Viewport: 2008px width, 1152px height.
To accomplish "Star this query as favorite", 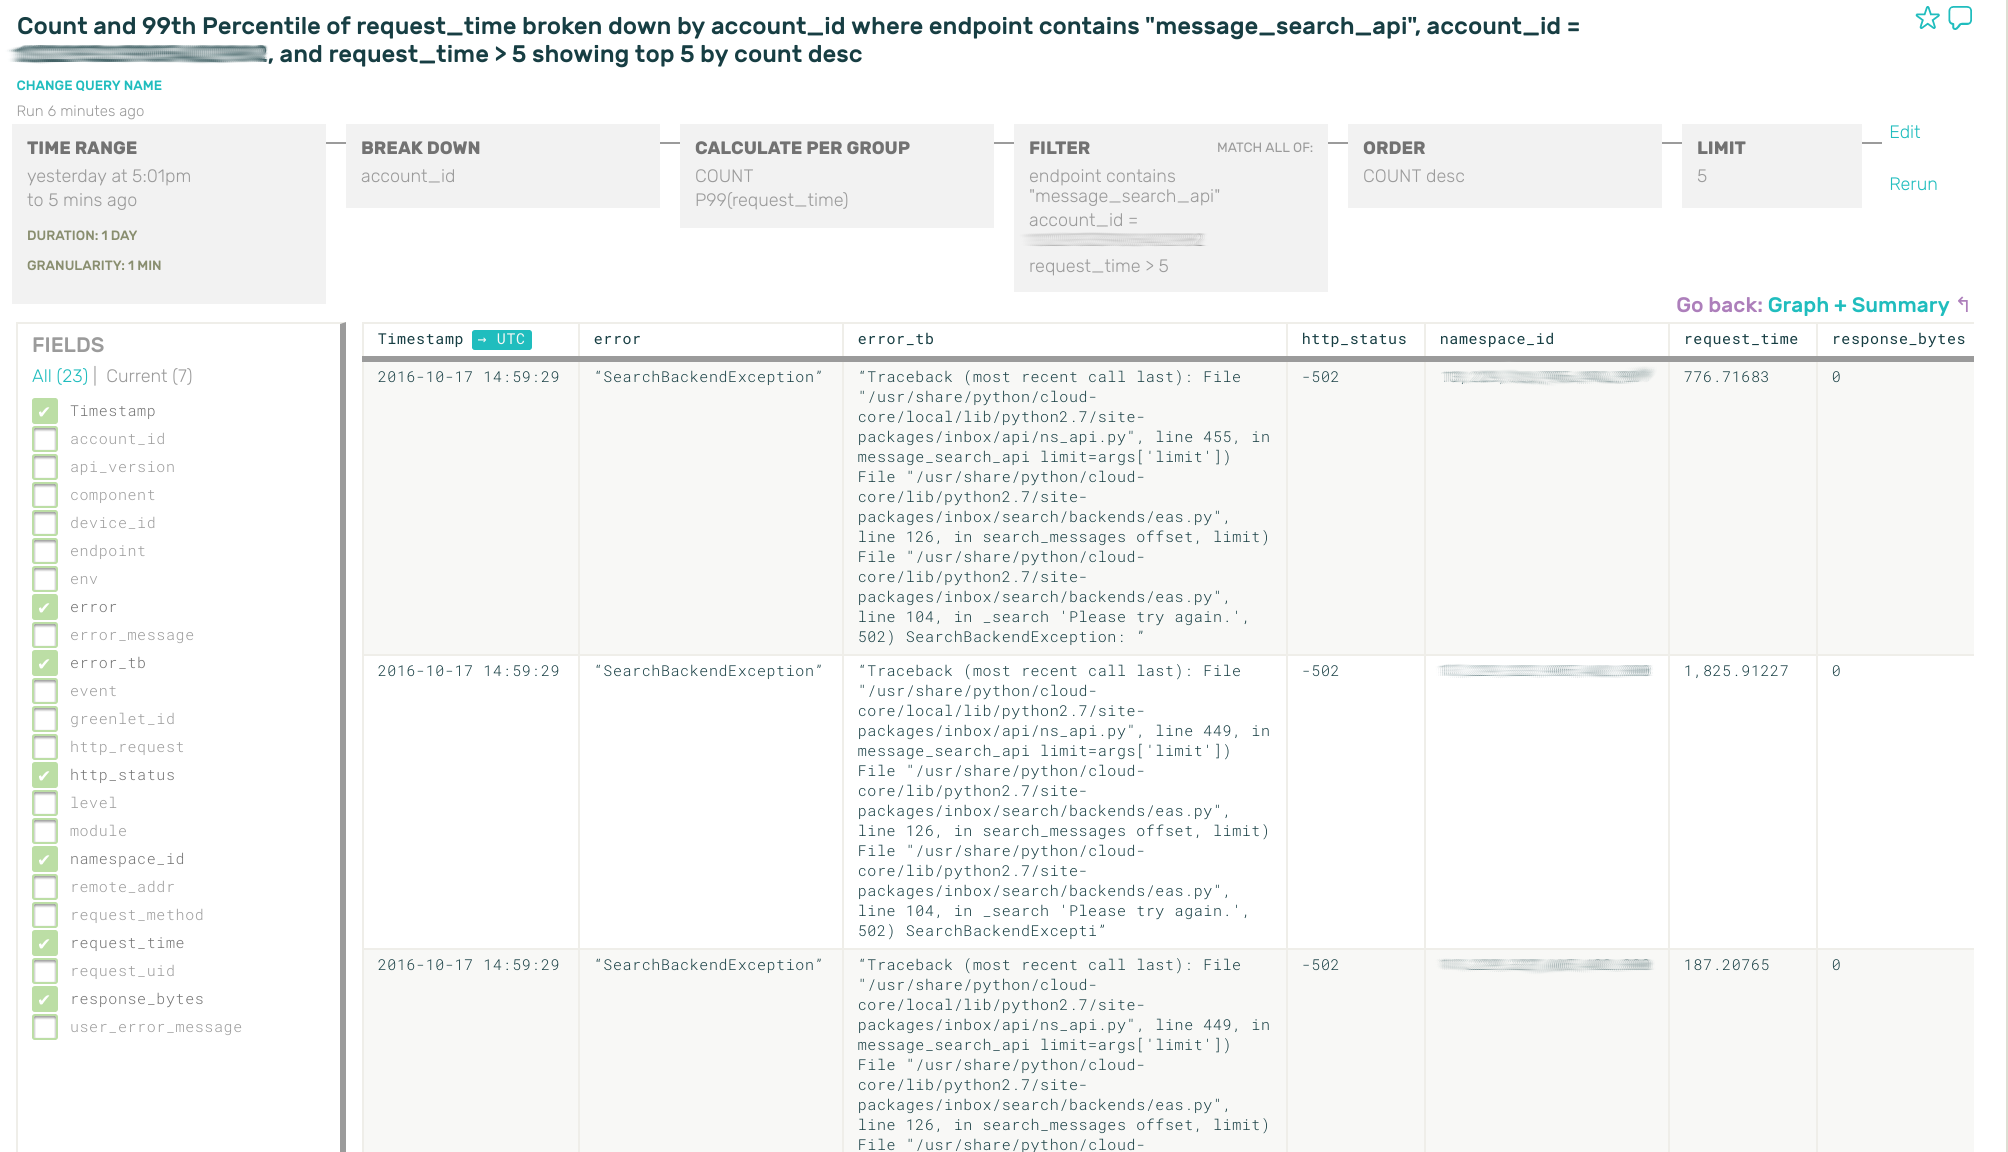I will coord(1926,18).
